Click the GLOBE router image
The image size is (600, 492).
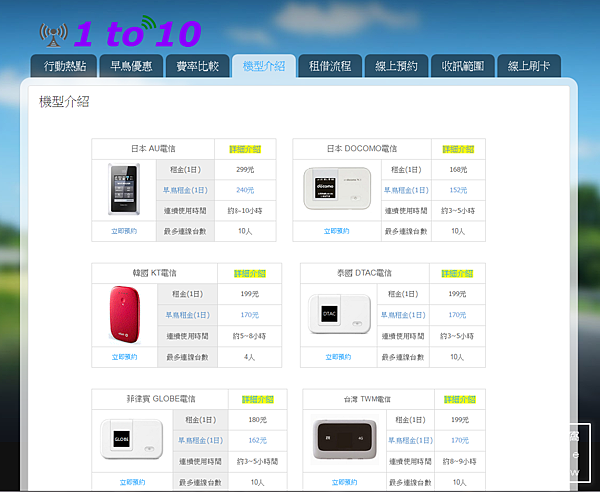point(132,439)
